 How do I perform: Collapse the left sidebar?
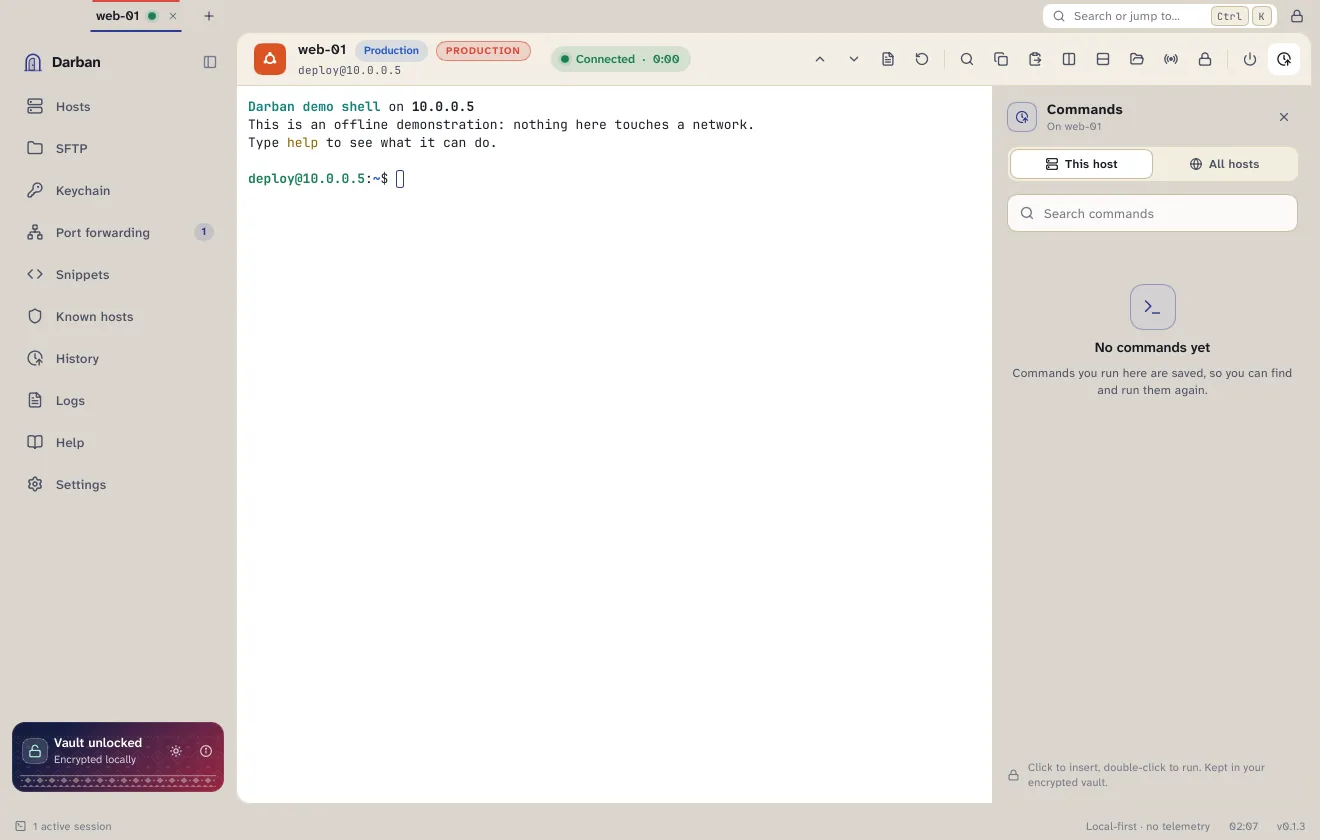coord(210,62)
